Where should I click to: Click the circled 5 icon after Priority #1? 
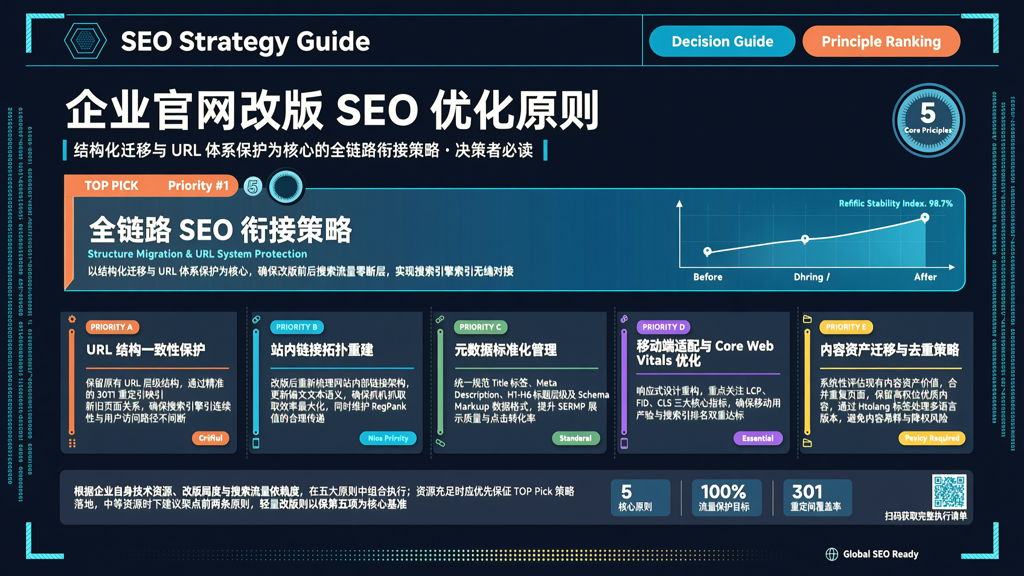tap(253, 187)
